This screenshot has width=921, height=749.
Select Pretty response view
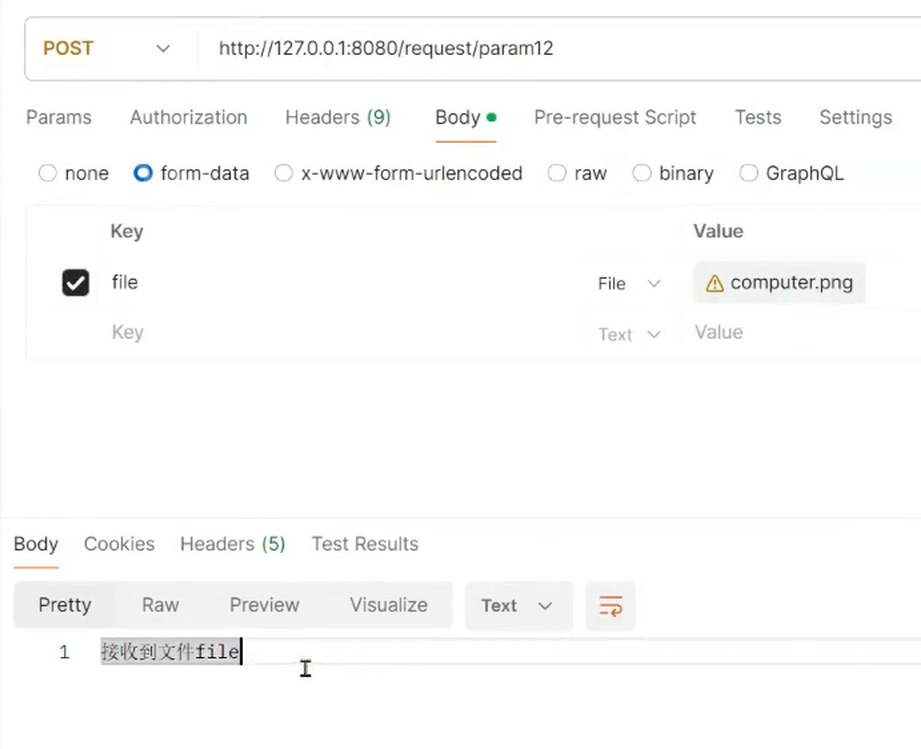click(65, 605)
